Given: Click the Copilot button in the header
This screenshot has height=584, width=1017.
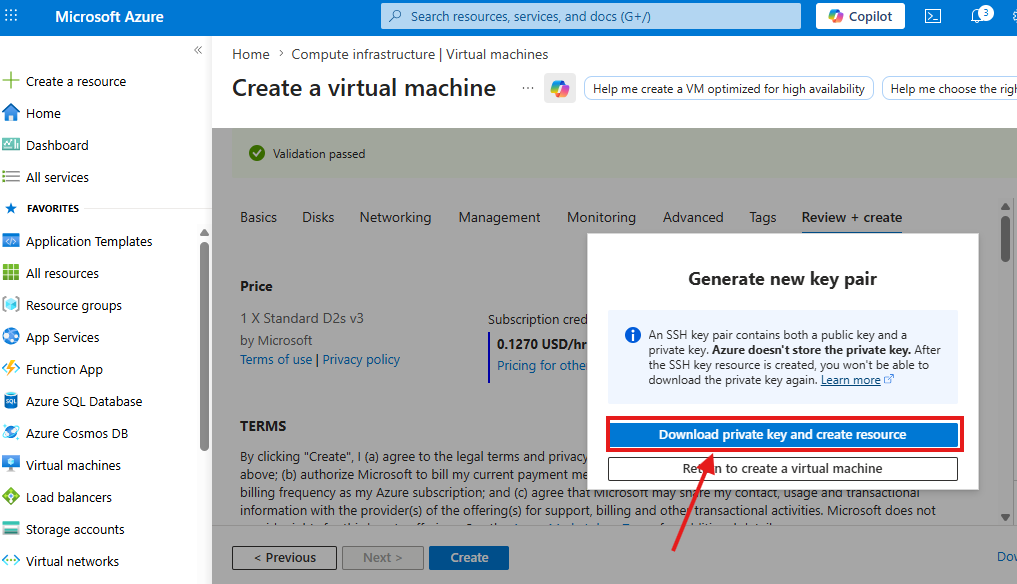Looking at the screenshot, I should [x=860, y=16].
